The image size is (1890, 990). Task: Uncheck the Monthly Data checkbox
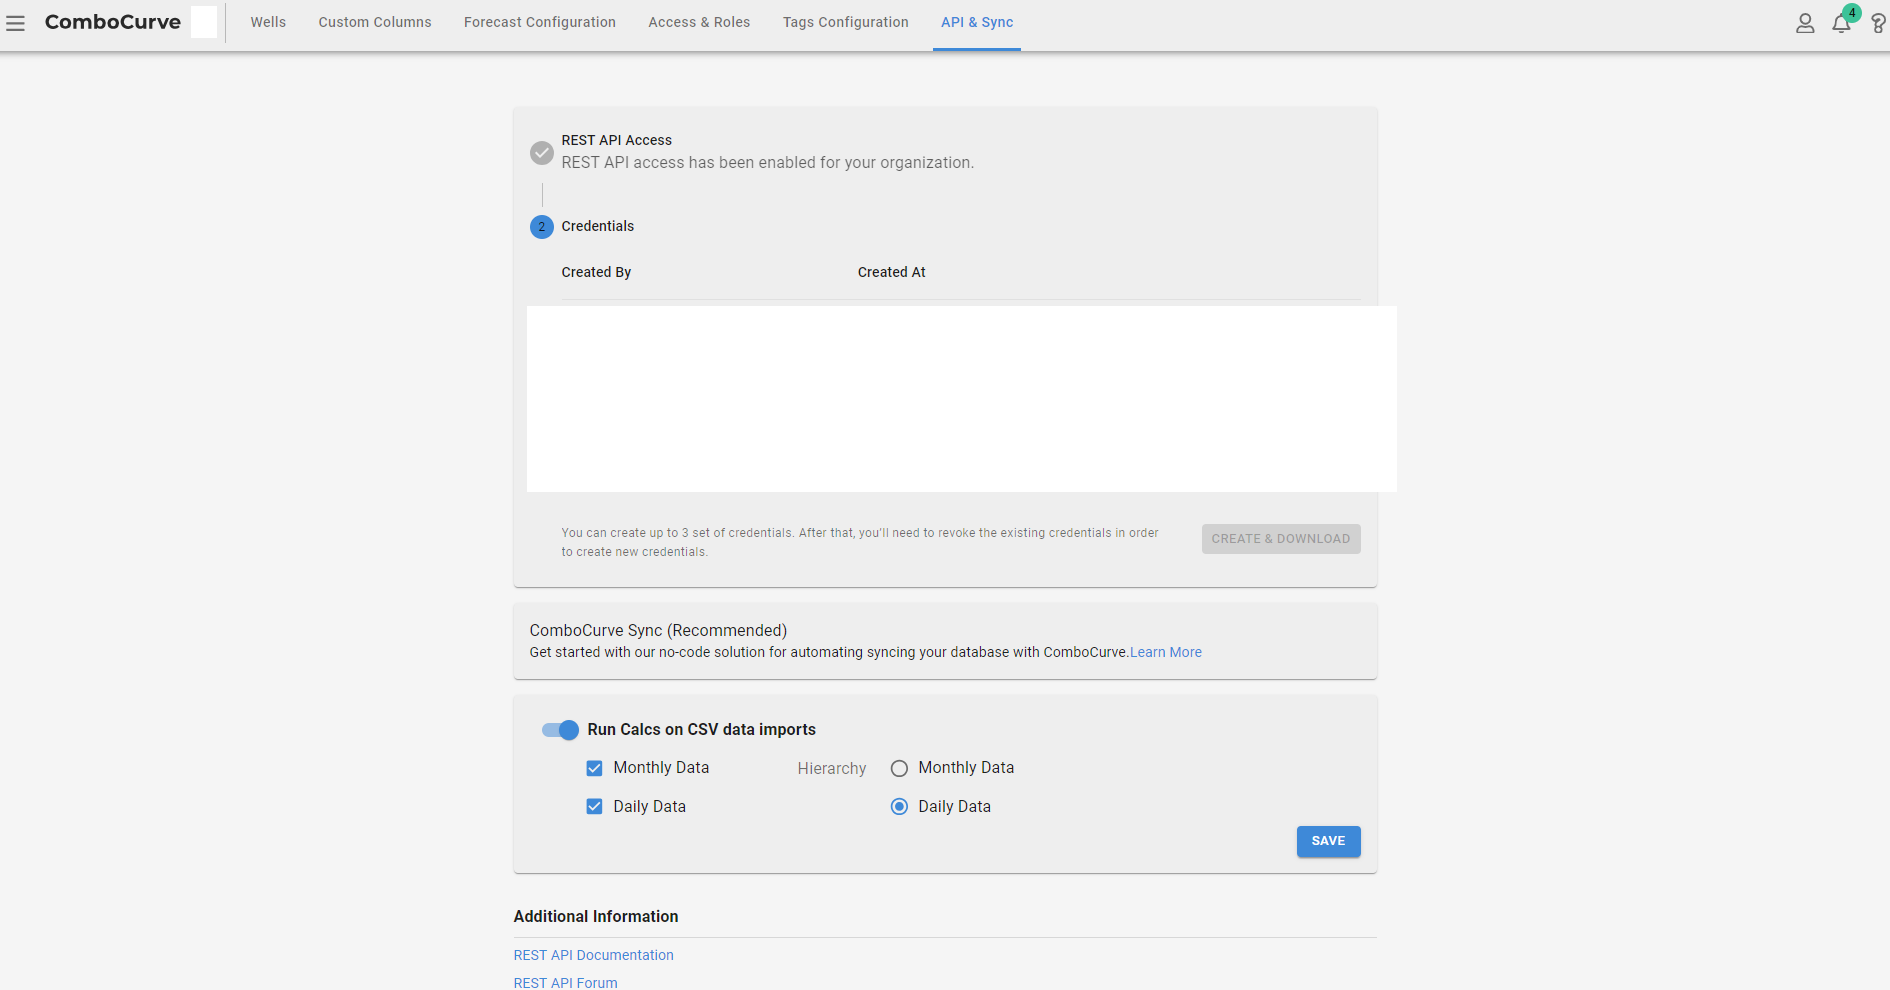pos(594,768)
